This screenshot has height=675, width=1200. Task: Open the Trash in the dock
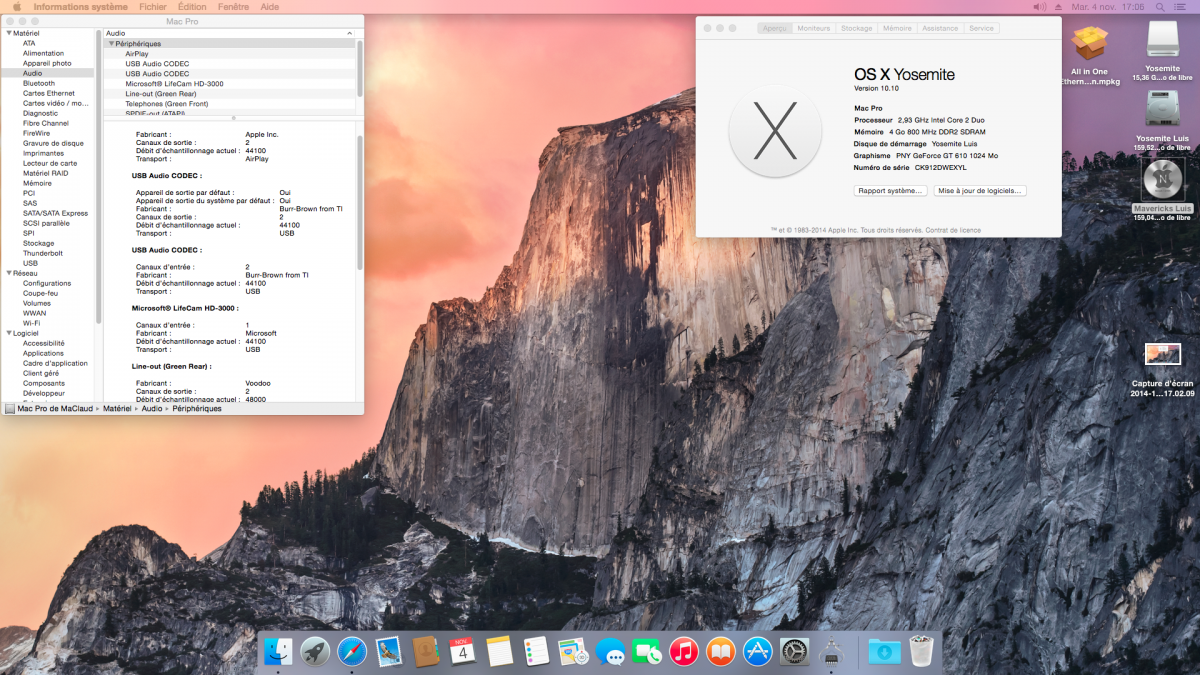(x=921, y=651)
